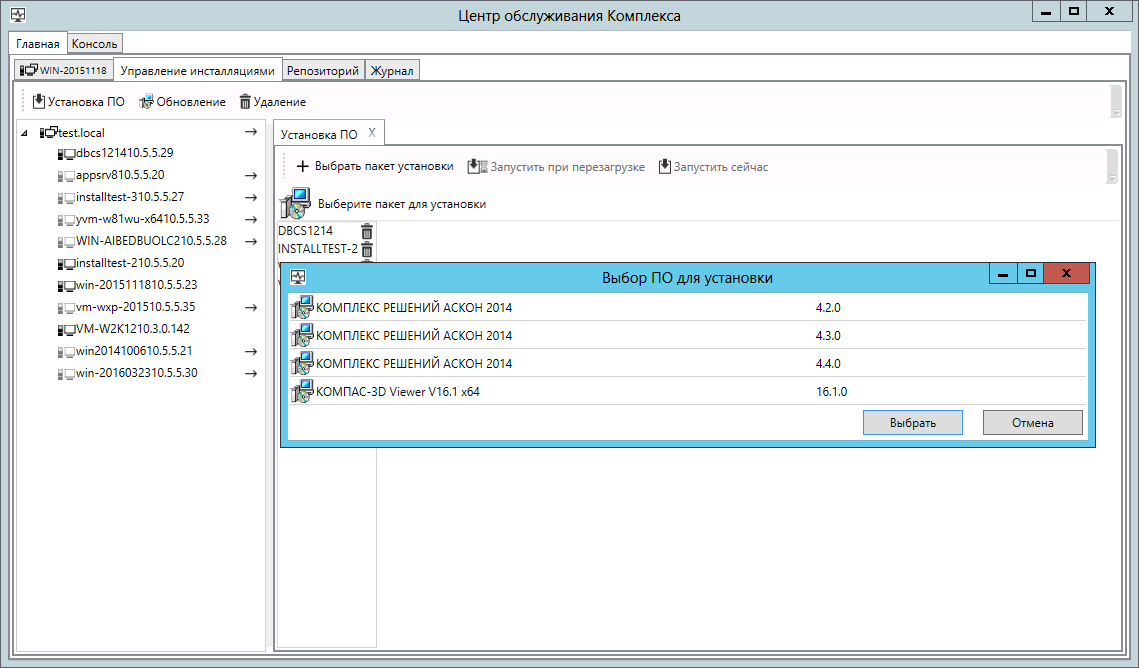Click the Обновление toolbar button
The width and height of the screenshot is (1139, 668).
(182, 102)
